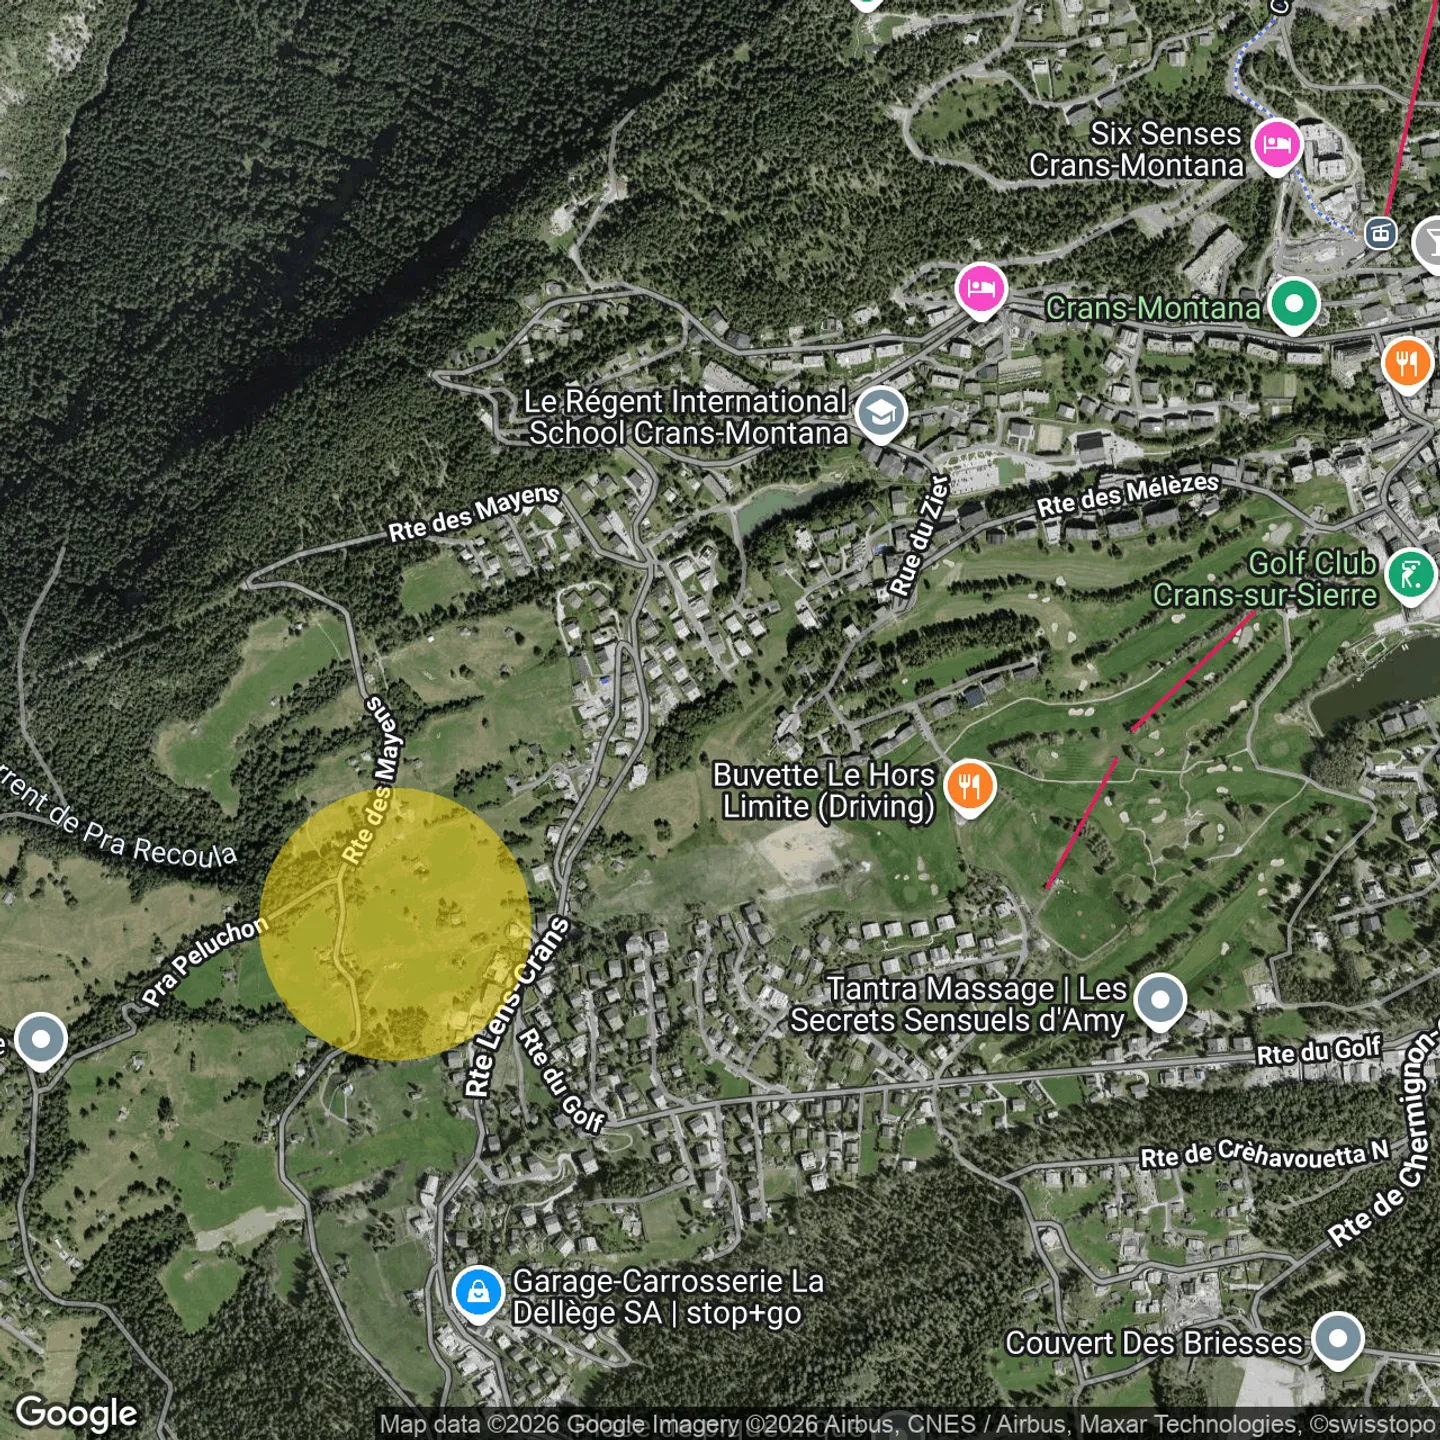
Task: Click the unlabeled orange restaurant pin near Crans-Montana
Action: (x=1407, y=364)
